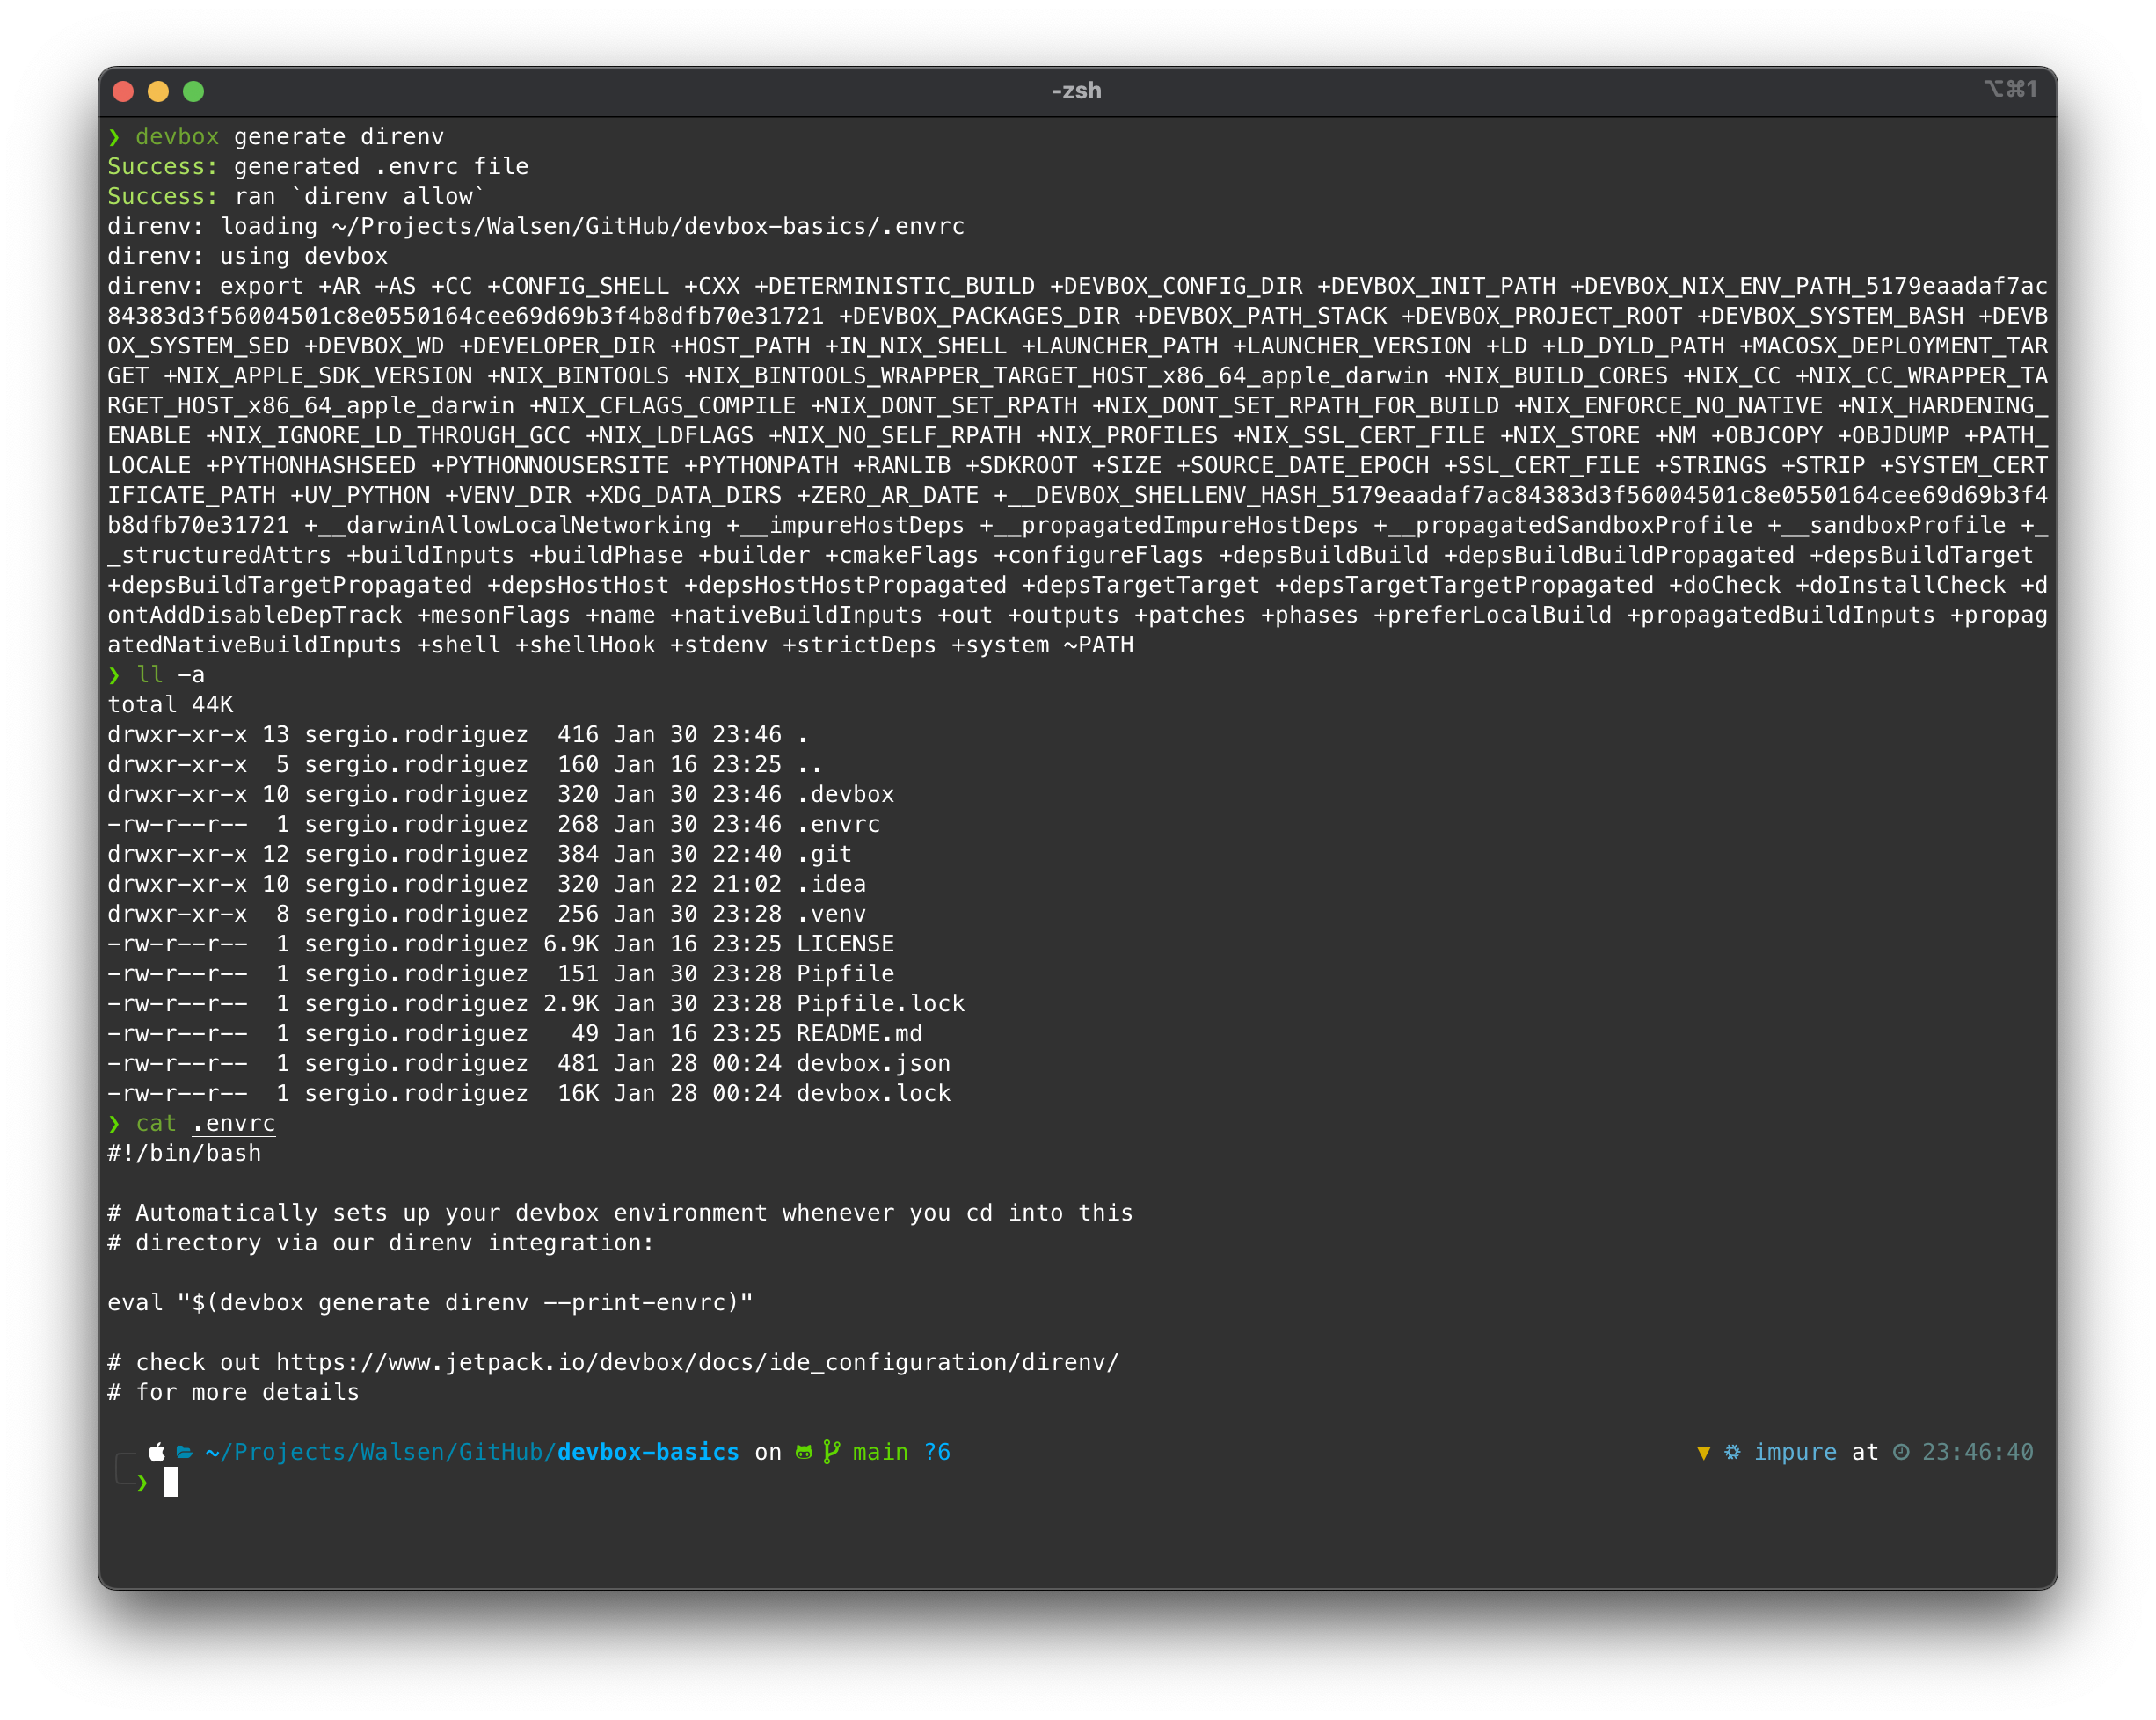Click the folder icon in the prompt
This screenshot has height=1720, width=2156.
point(185,1452)
